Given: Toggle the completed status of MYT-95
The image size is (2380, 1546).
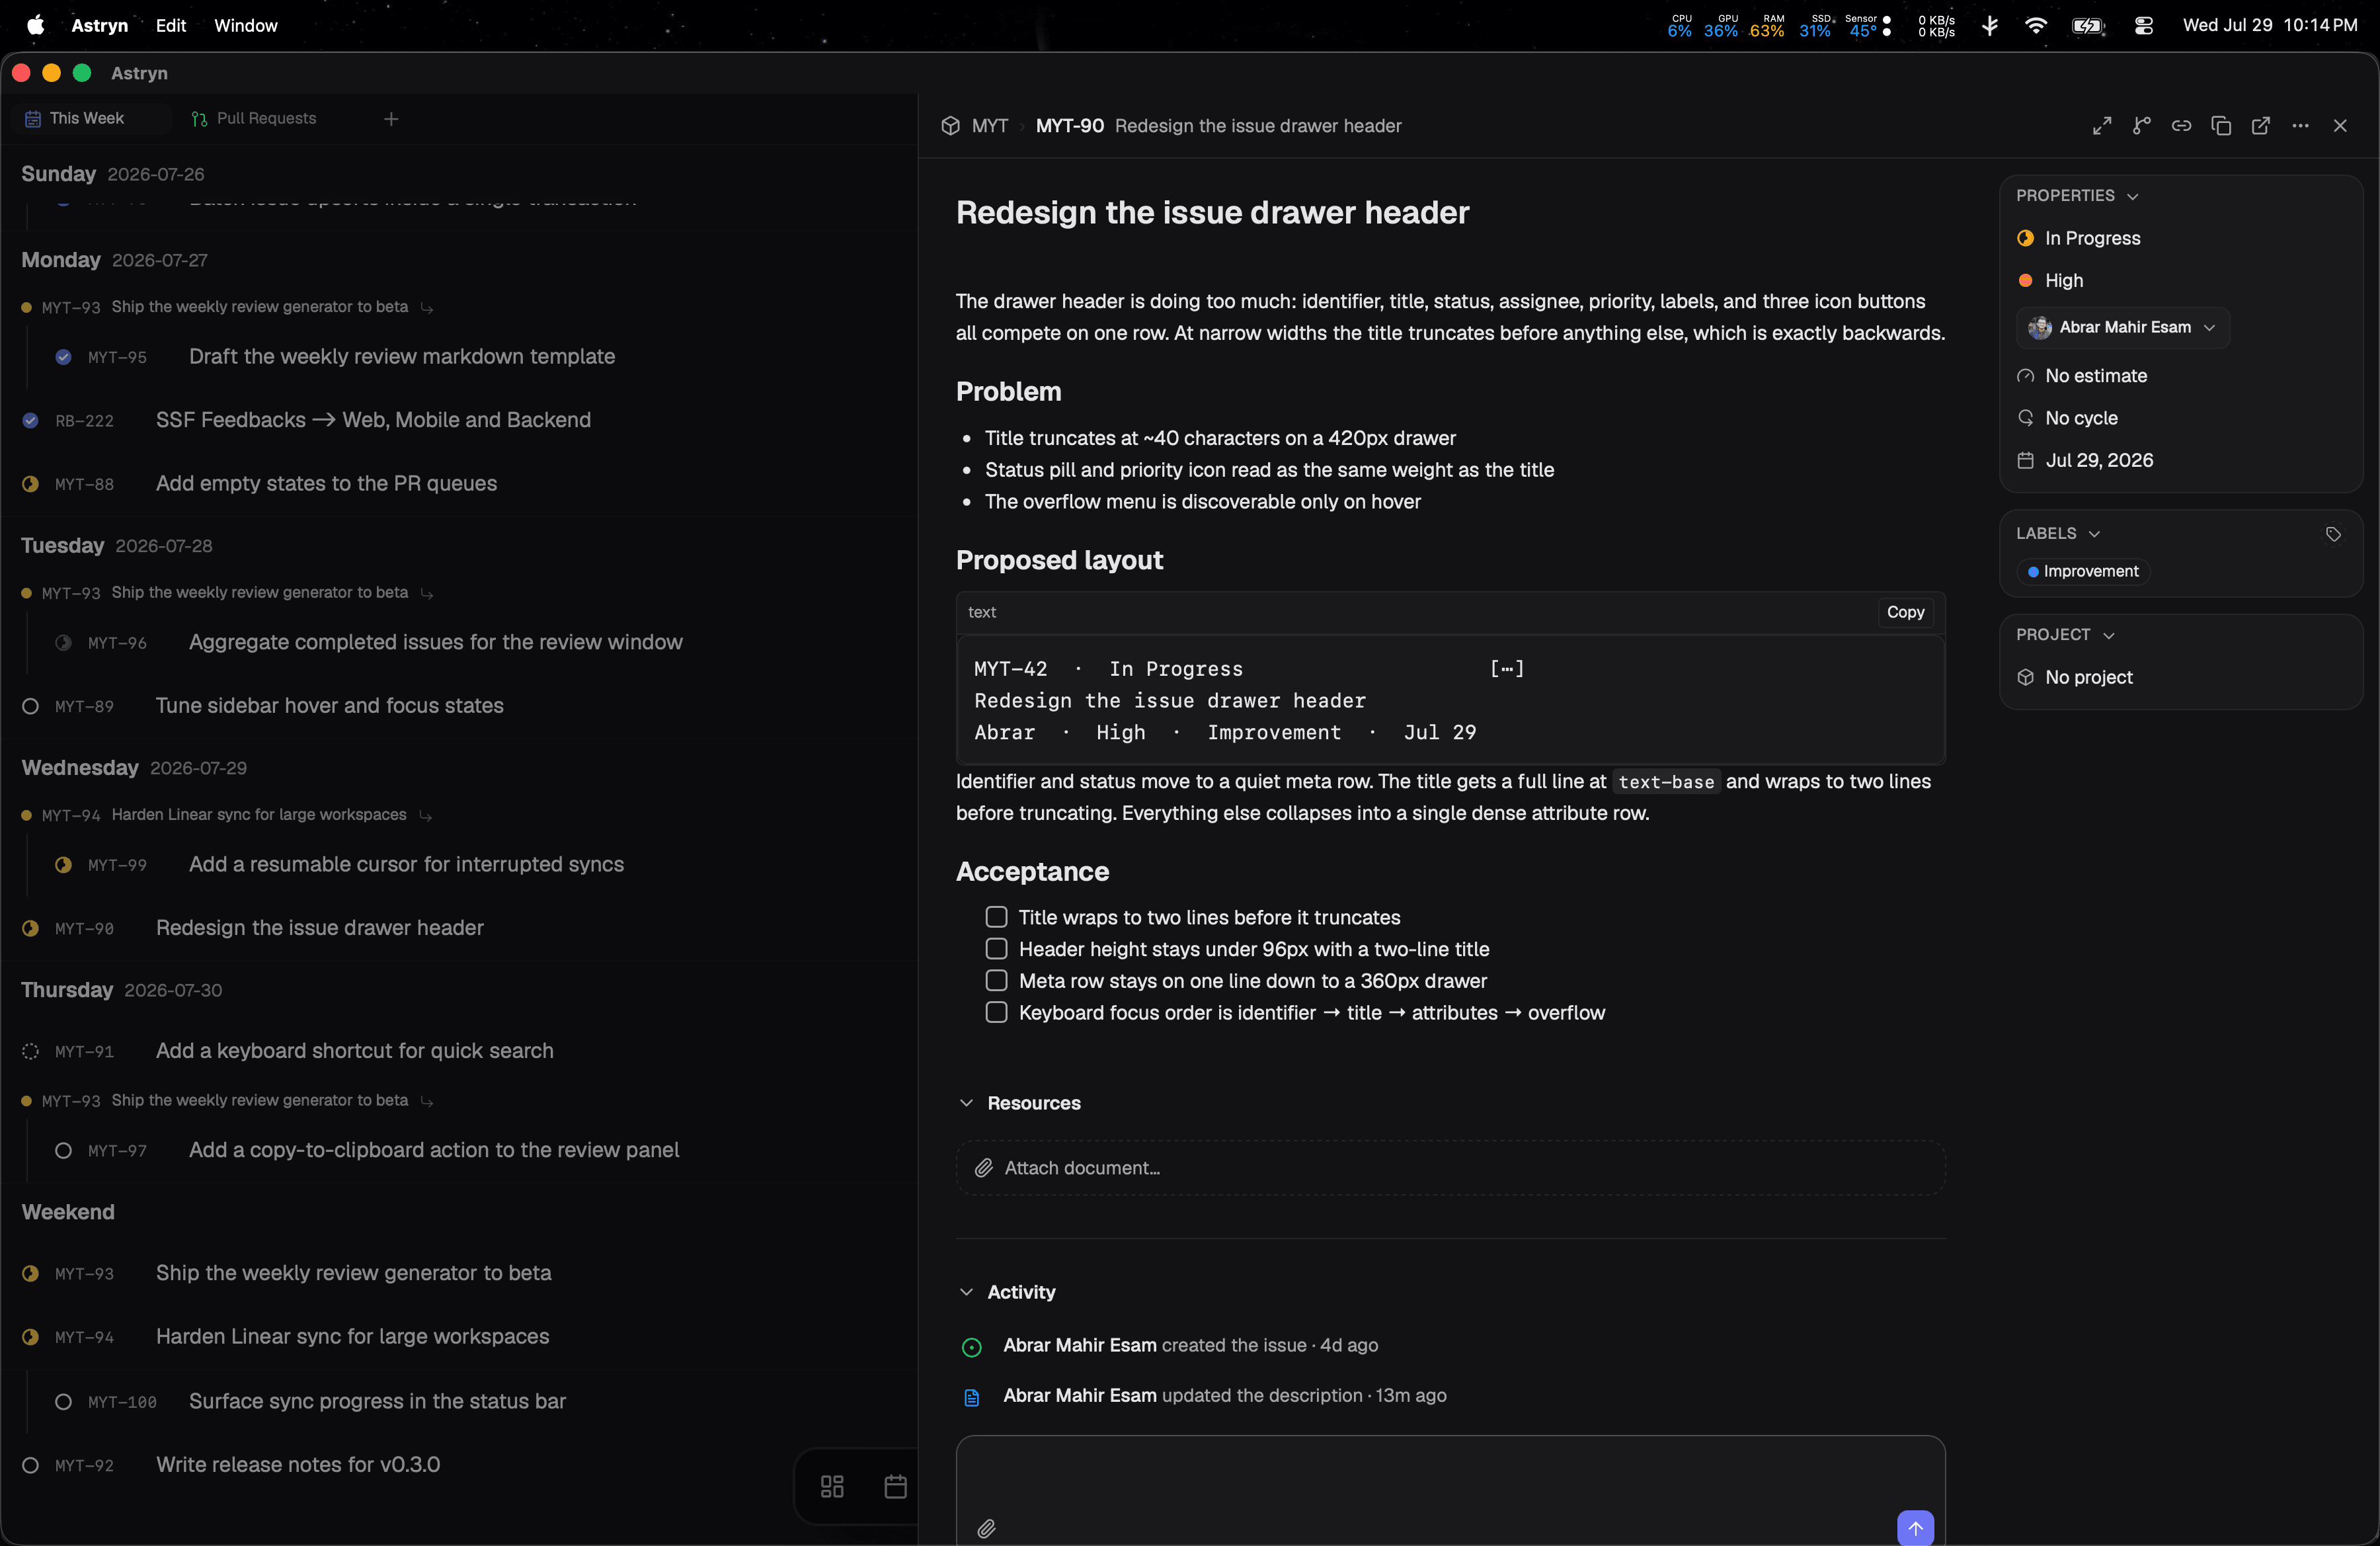Looking at the screenshot, I should coord(63,357).
